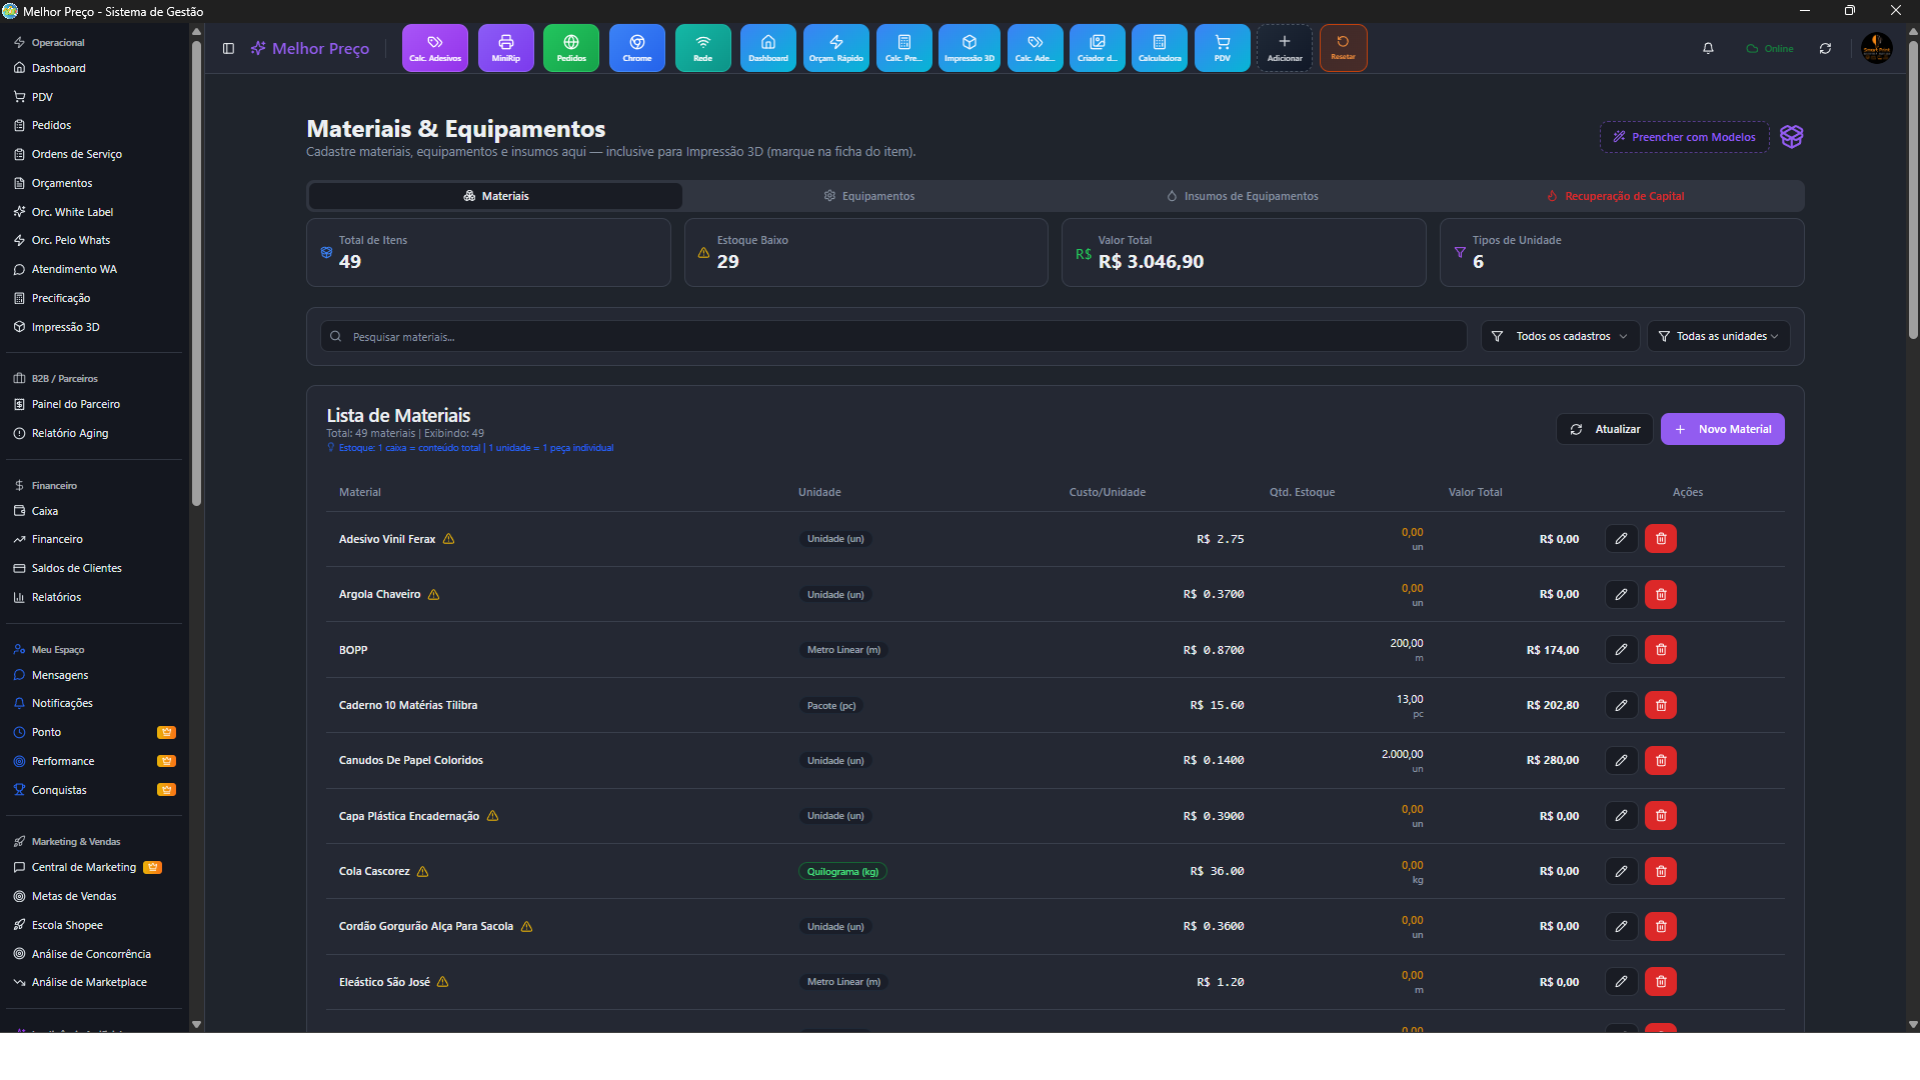Screen dimensions: 1920x1080
Task: Focus the Pesquisar materiais search field
Action: pyautogui.click(x=893, y=336)
